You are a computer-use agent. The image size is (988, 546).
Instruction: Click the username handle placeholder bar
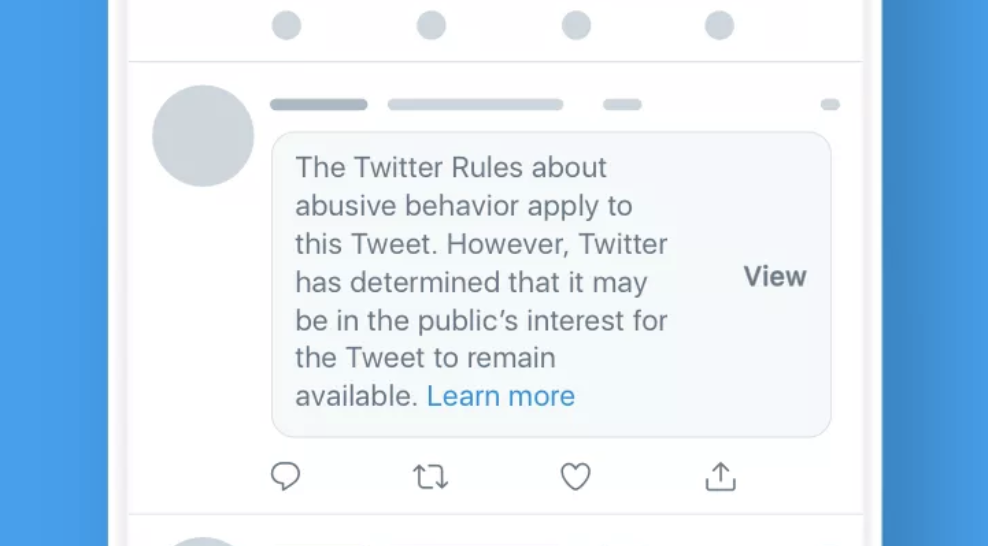(475, 104)
